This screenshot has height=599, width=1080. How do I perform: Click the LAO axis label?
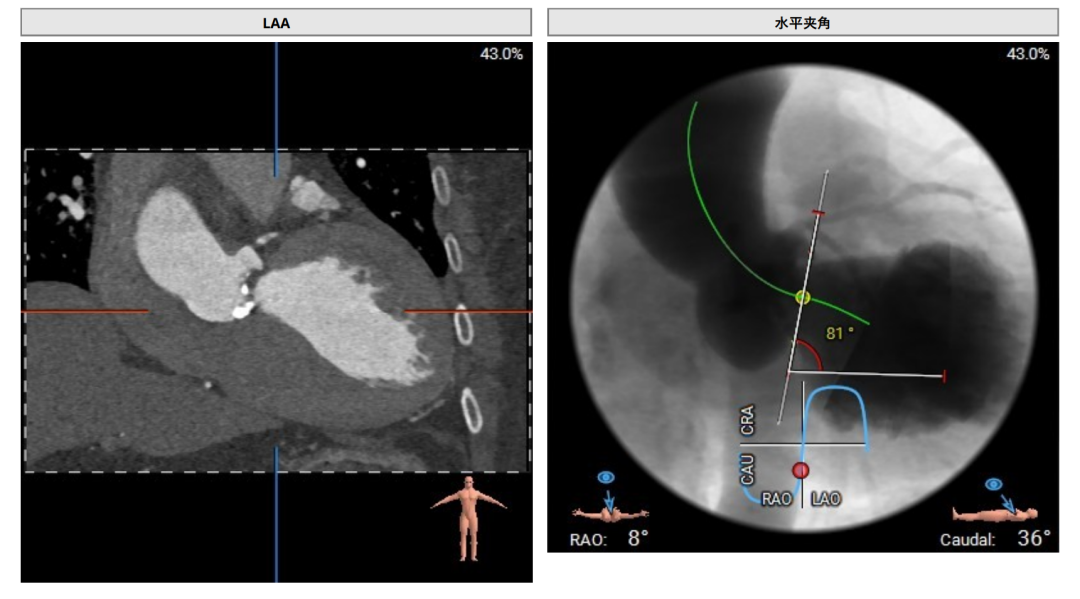pos(826,498)
